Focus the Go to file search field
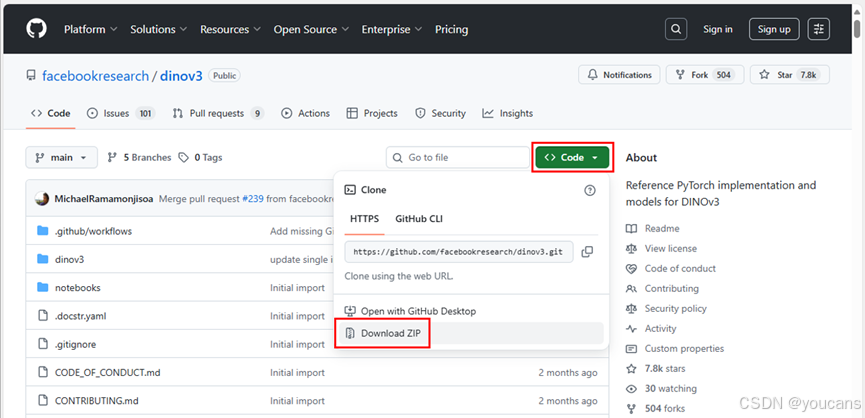This screenshot has width=865, height=418. pyautogui.click(x=458, y=158)
